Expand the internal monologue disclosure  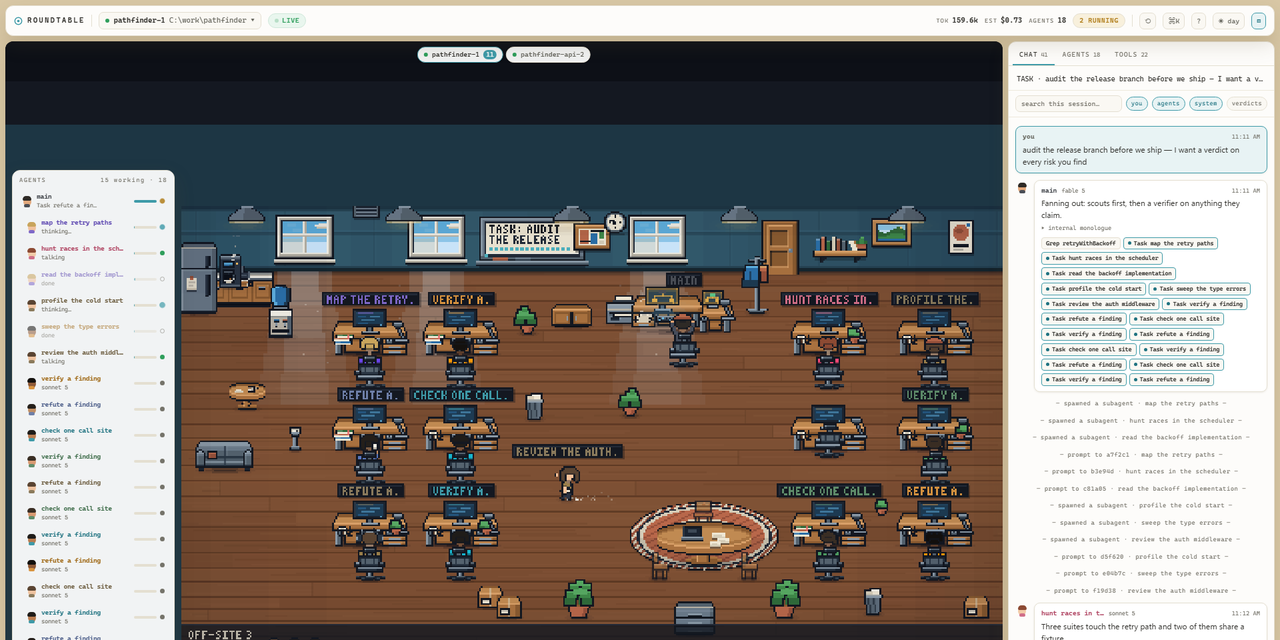pos(1076,228)
